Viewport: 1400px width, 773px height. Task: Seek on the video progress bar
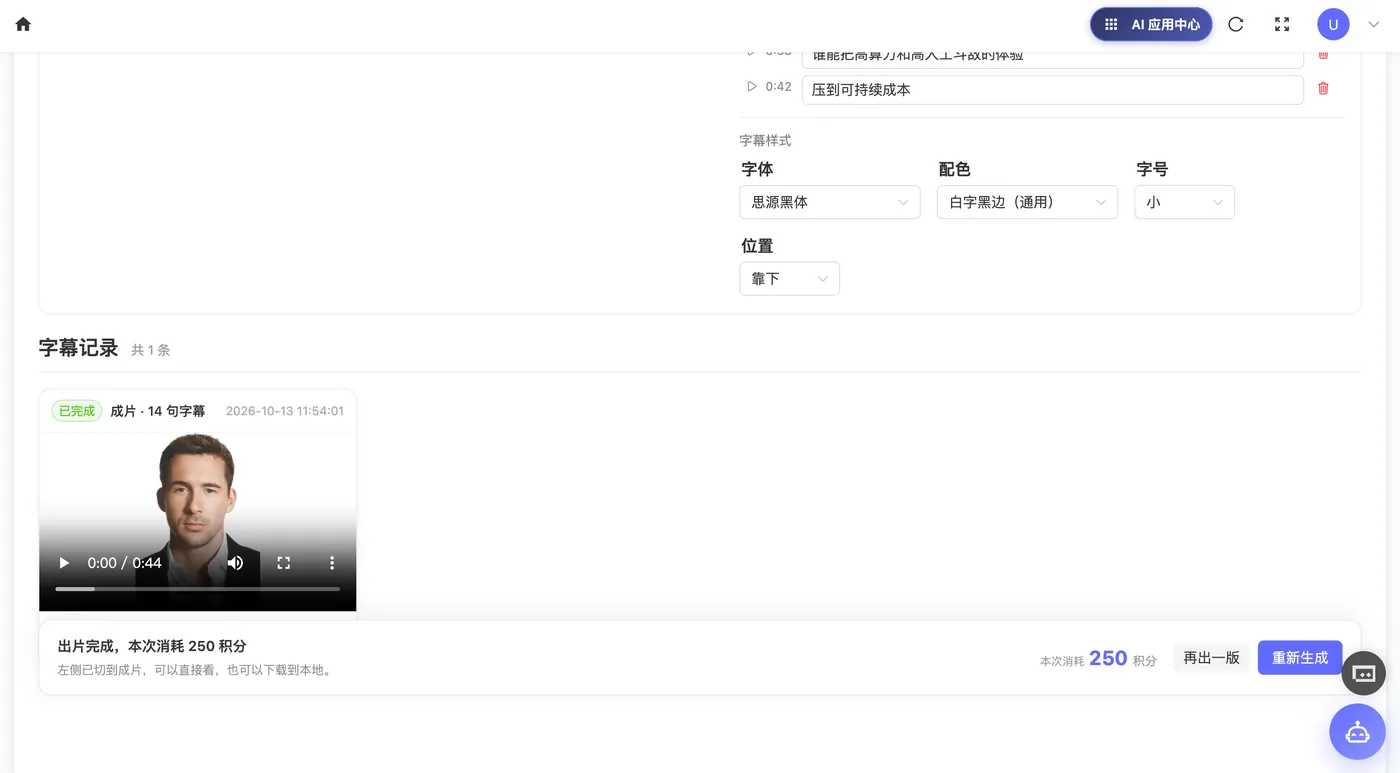(x=197, y=589)
